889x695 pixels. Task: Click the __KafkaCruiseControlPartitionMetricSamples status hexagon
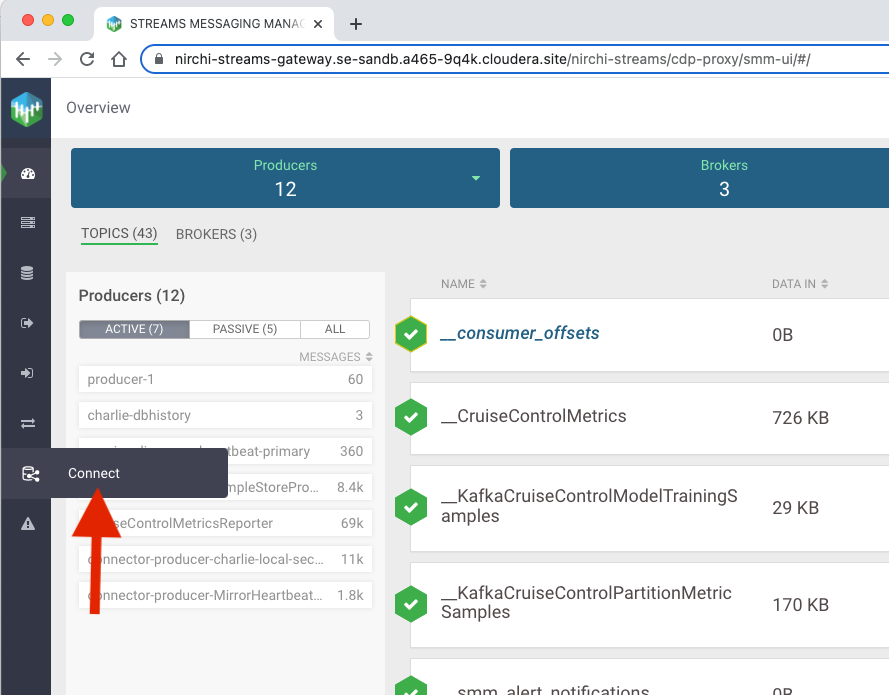pos(411,604)
